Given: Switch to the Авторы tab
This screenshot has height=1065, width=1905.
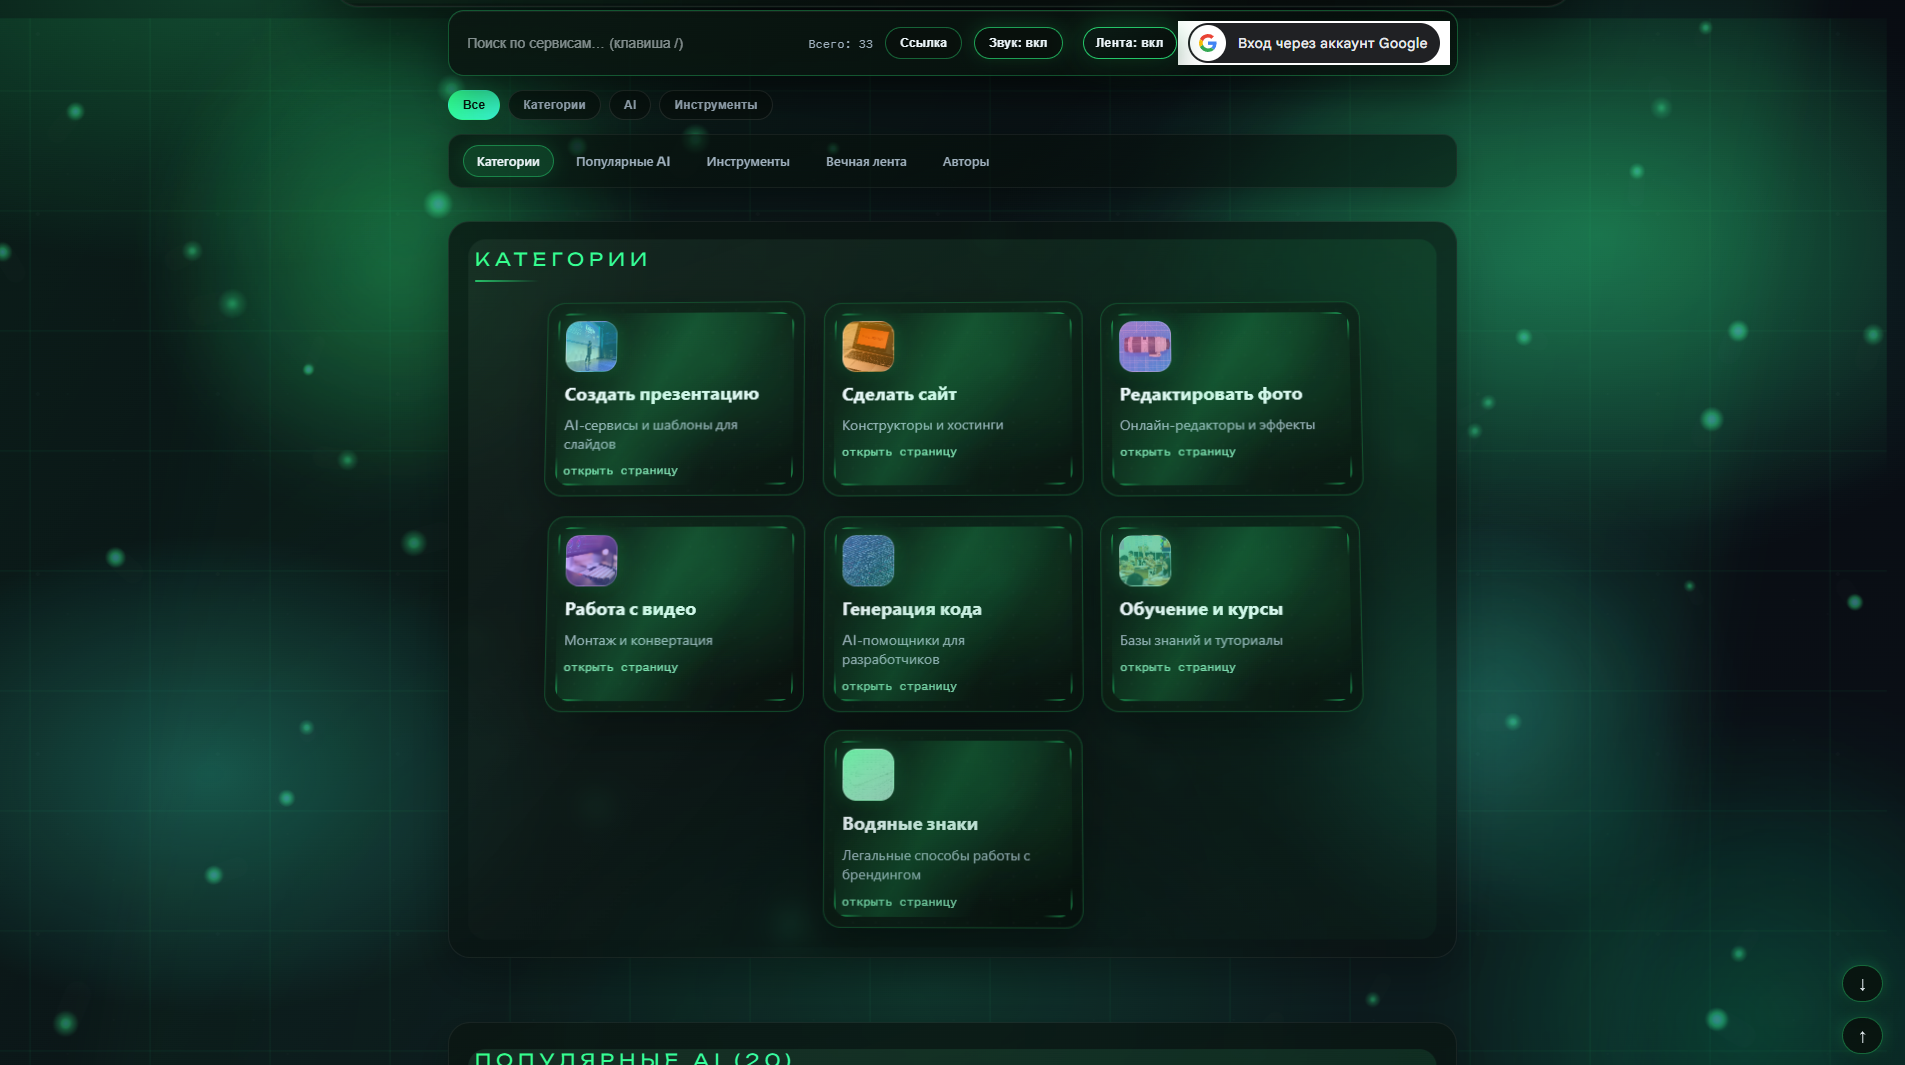Looking at the screenshot, I should point(964,161).
